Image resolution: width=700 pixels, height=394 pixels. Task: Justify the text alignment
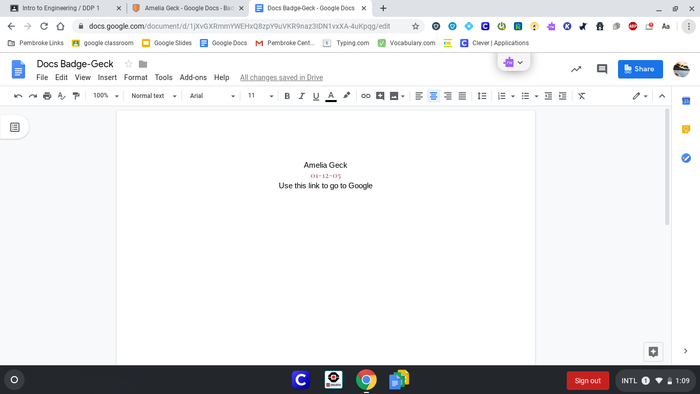point(462,96)
